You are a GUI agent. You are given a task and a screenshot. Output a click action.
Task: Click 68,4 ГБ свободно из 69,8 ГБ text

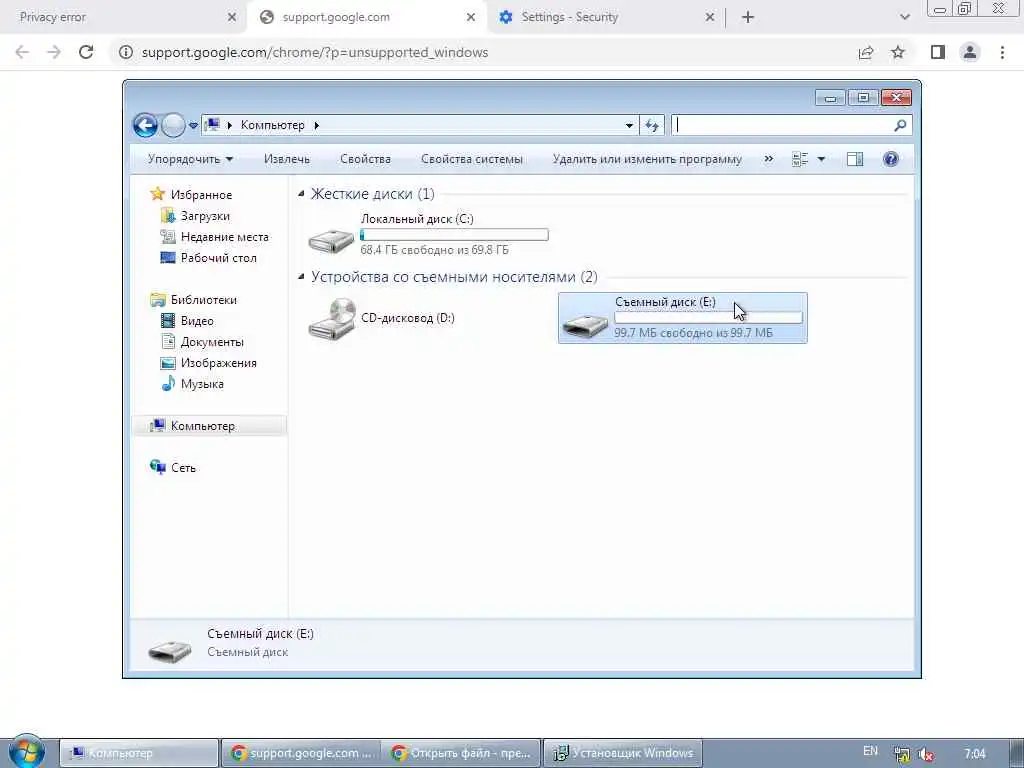click(434, 249)
